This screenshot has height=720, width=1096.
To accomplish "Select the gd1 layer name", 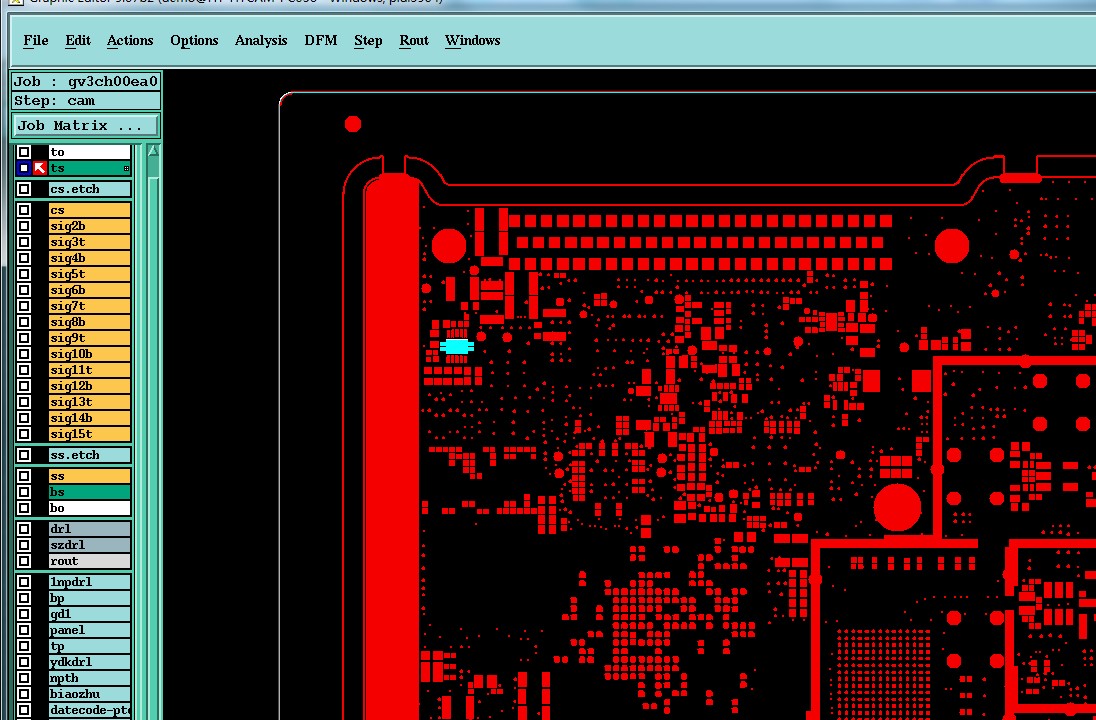I will [x=89, y=614].
